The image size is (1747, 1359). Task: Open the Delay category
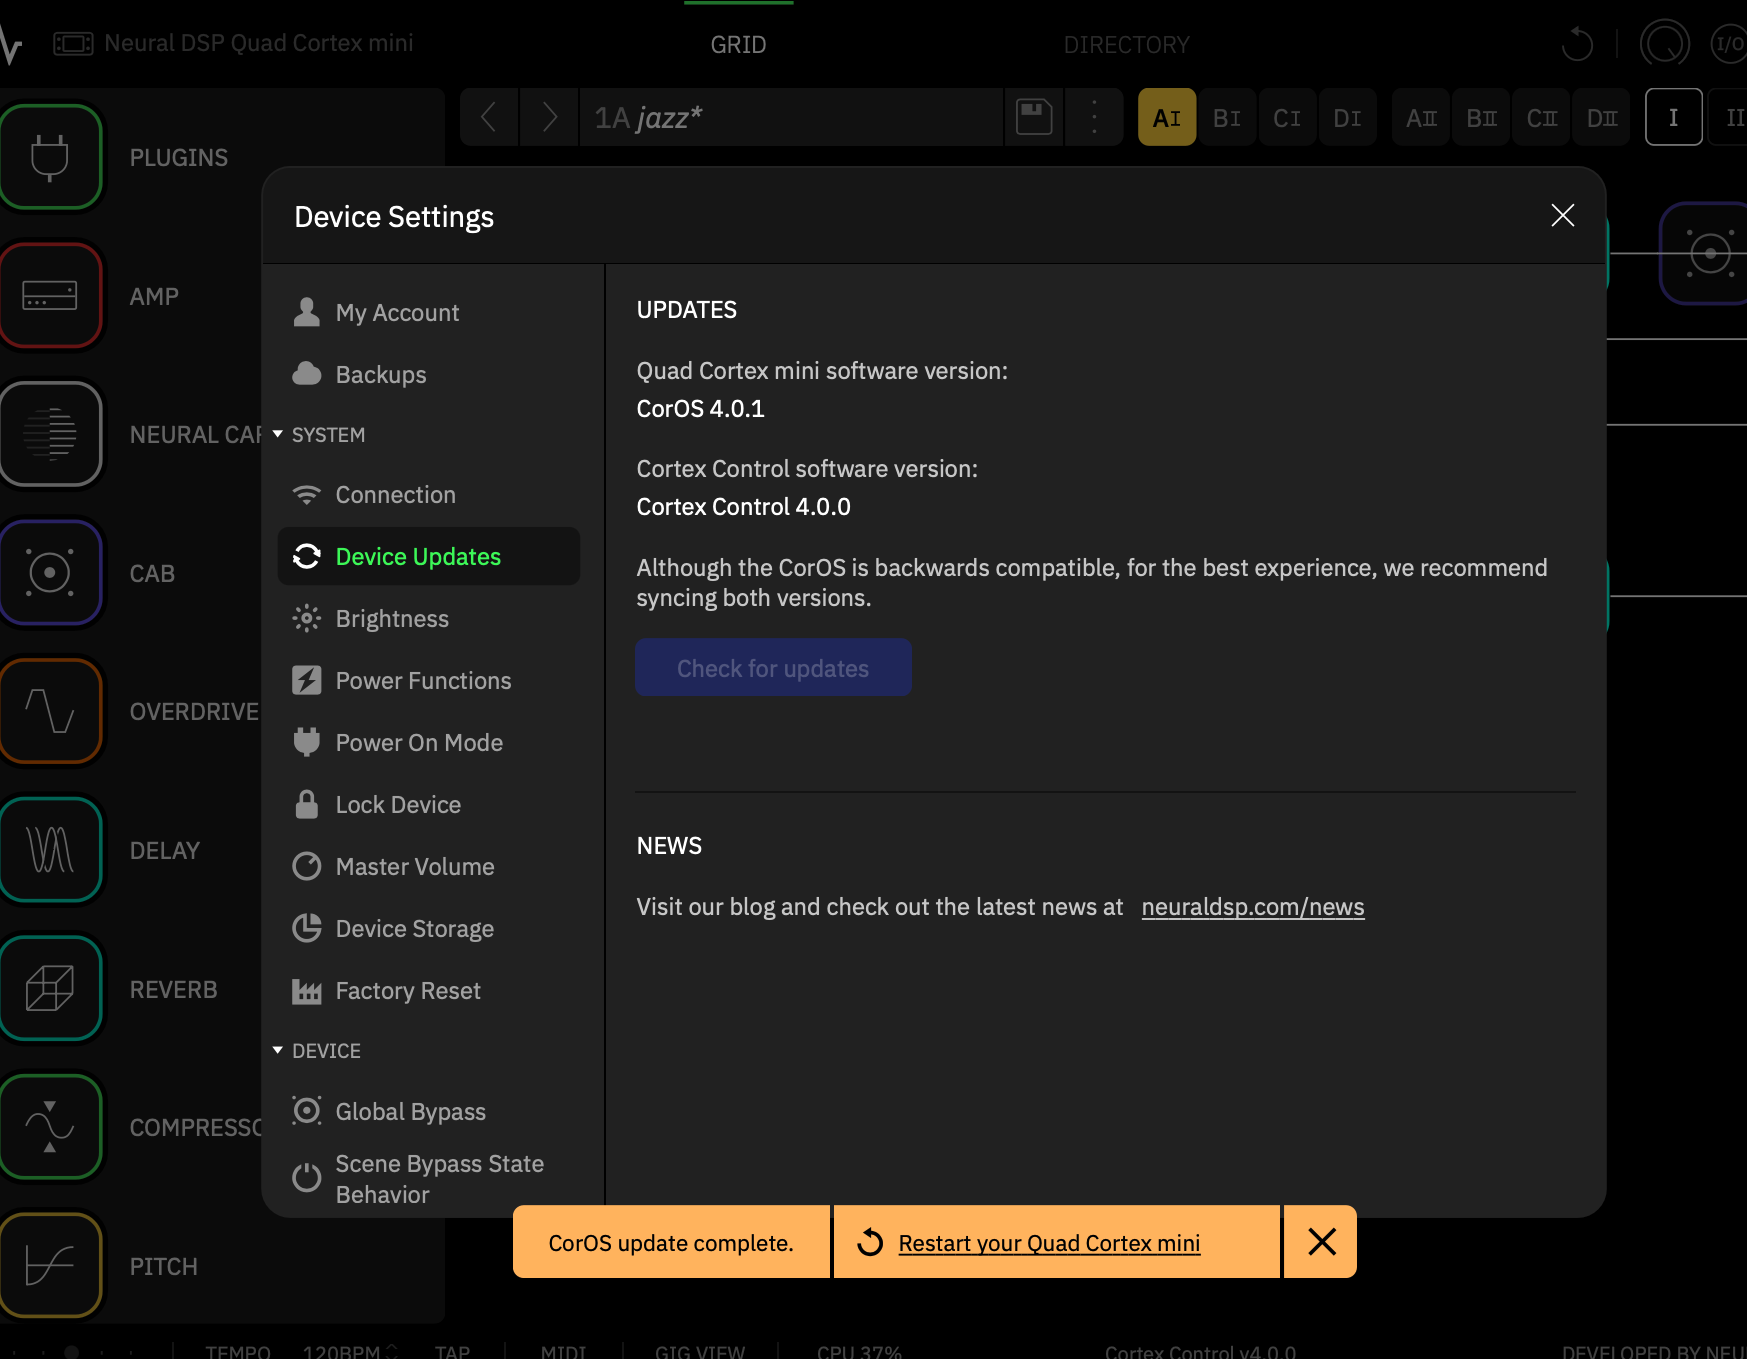(x=51, y=850)
